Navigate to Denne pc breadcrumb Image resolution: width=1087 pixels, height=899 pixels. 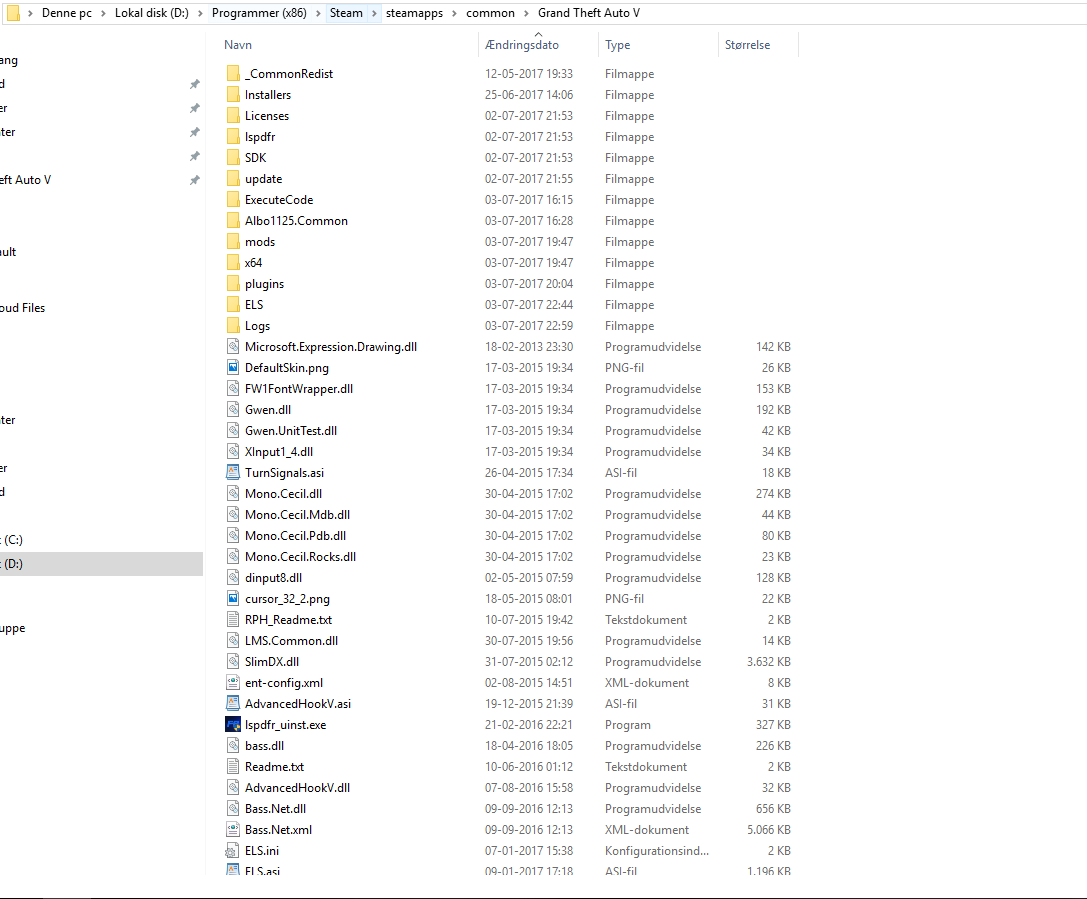(67, 13)
